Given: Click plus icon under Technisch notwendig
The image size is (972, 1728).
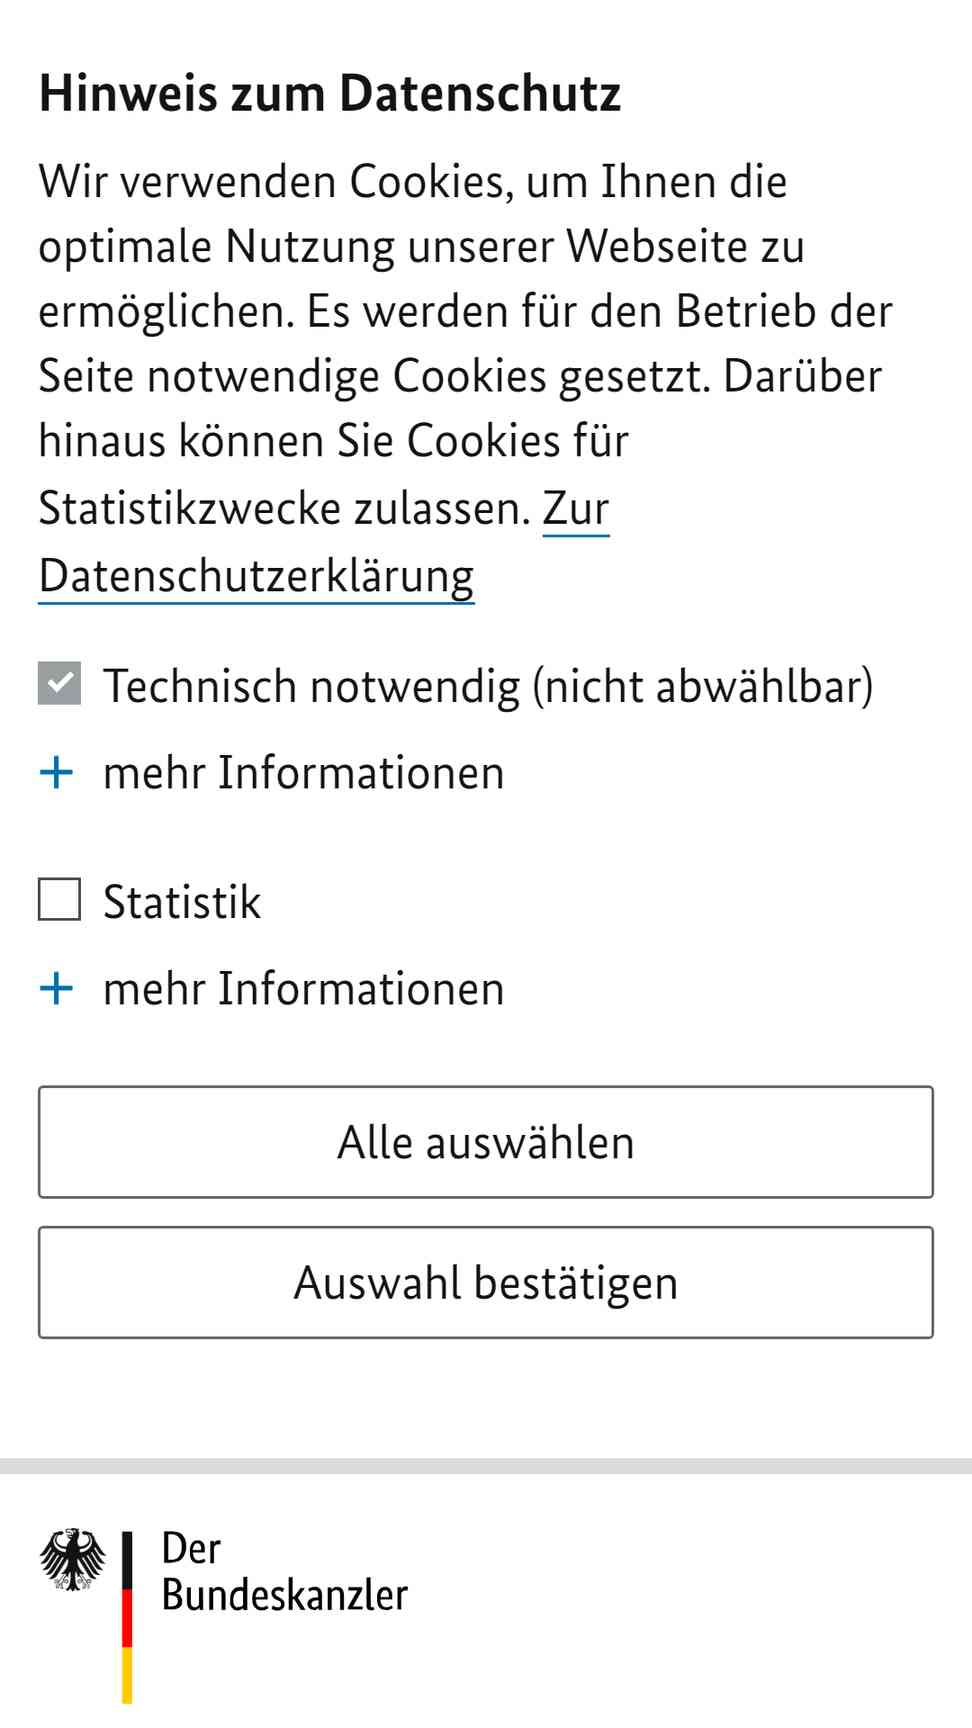Looking at the screenshot, I should [x=57, y=772].
